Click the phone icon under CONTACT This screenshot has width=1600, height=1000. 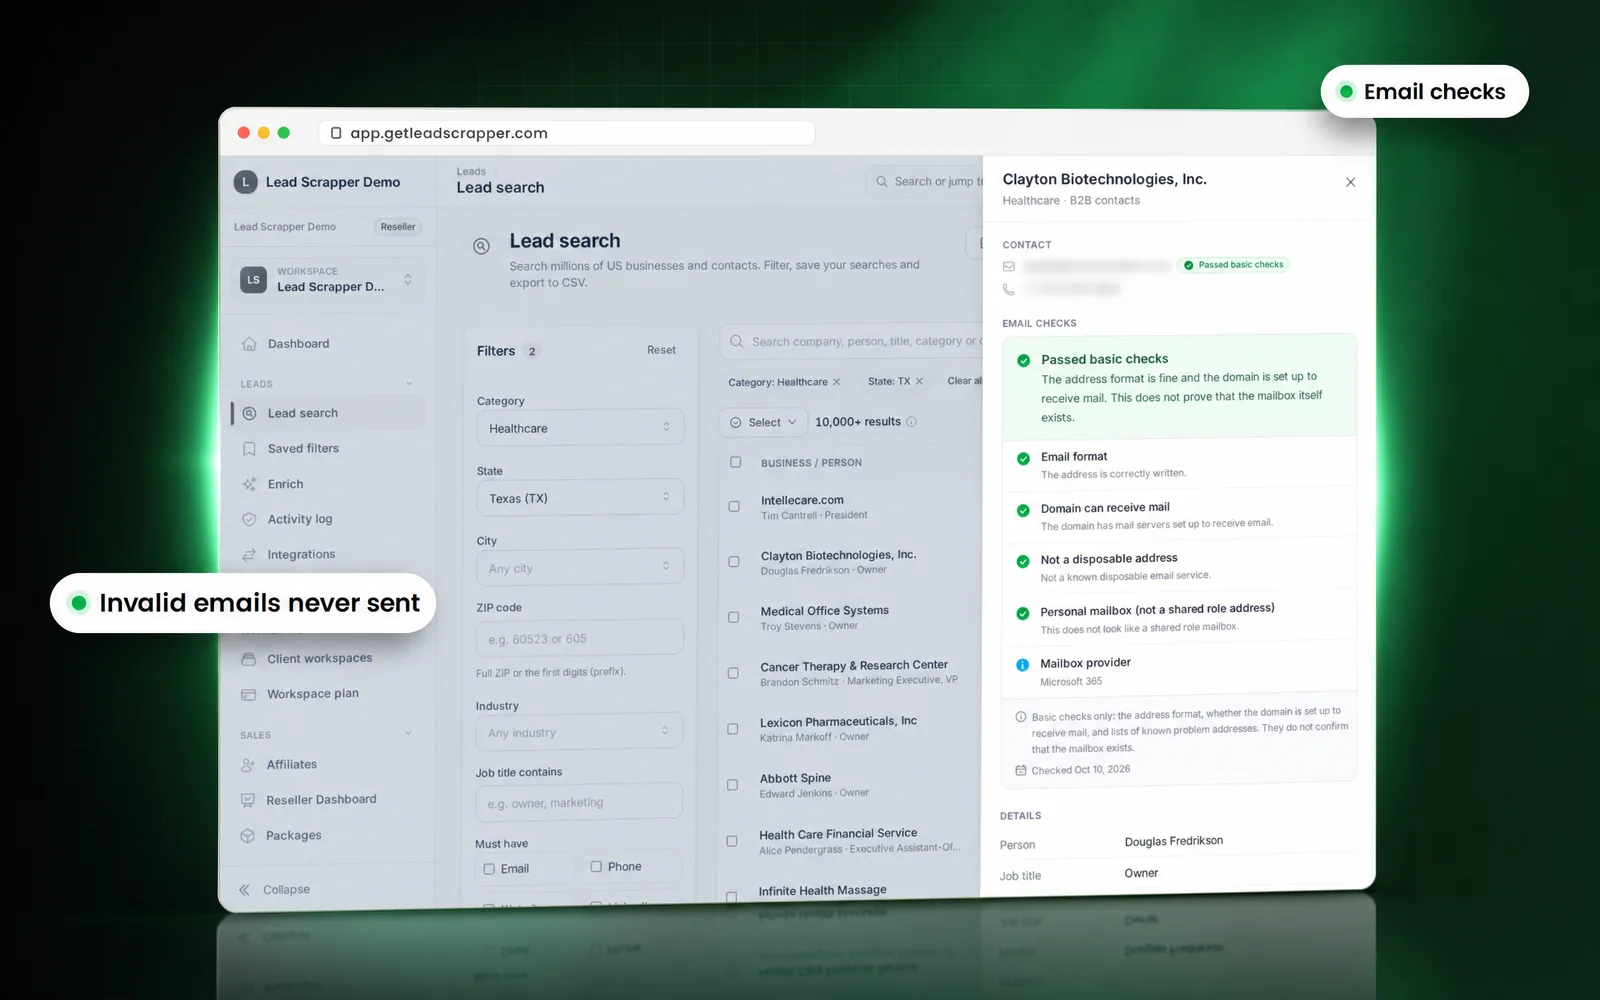pos(1009,289)
